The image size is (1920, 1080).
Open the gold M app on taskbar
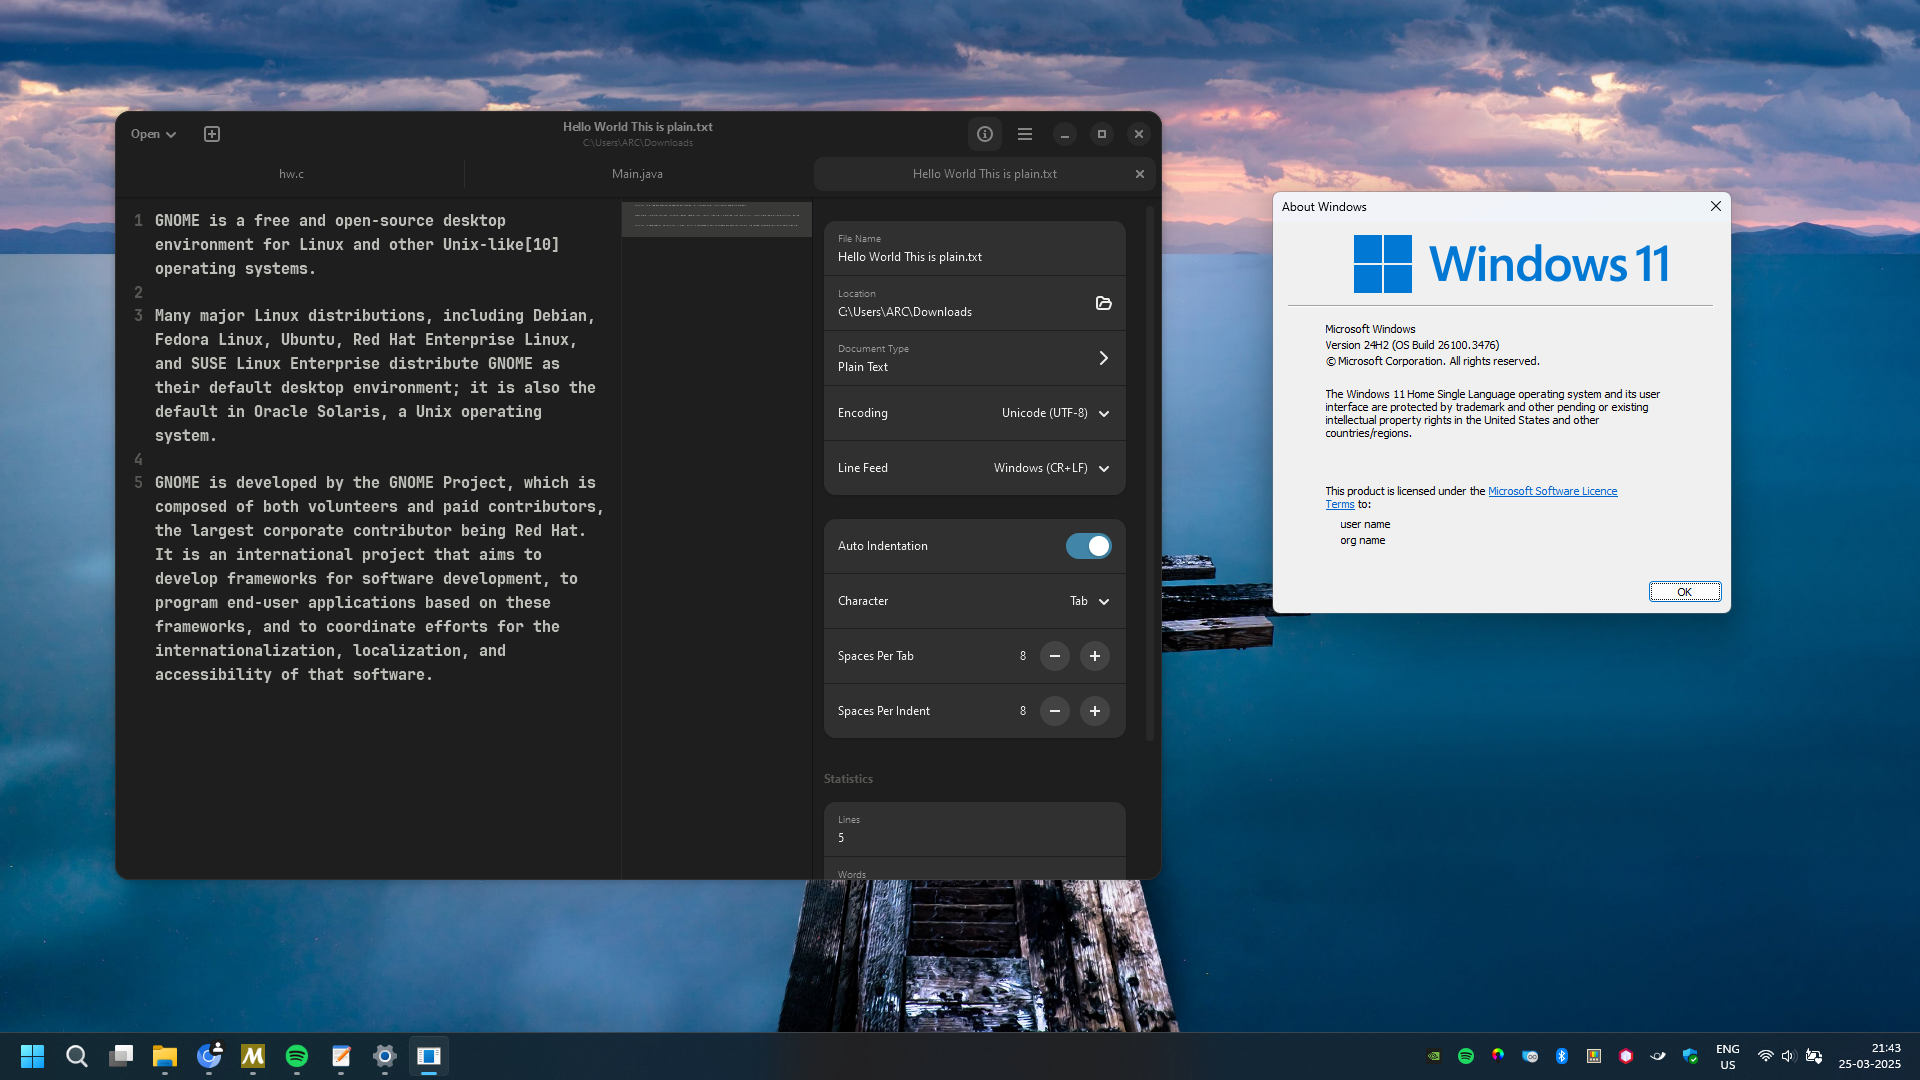point(253,1056)
